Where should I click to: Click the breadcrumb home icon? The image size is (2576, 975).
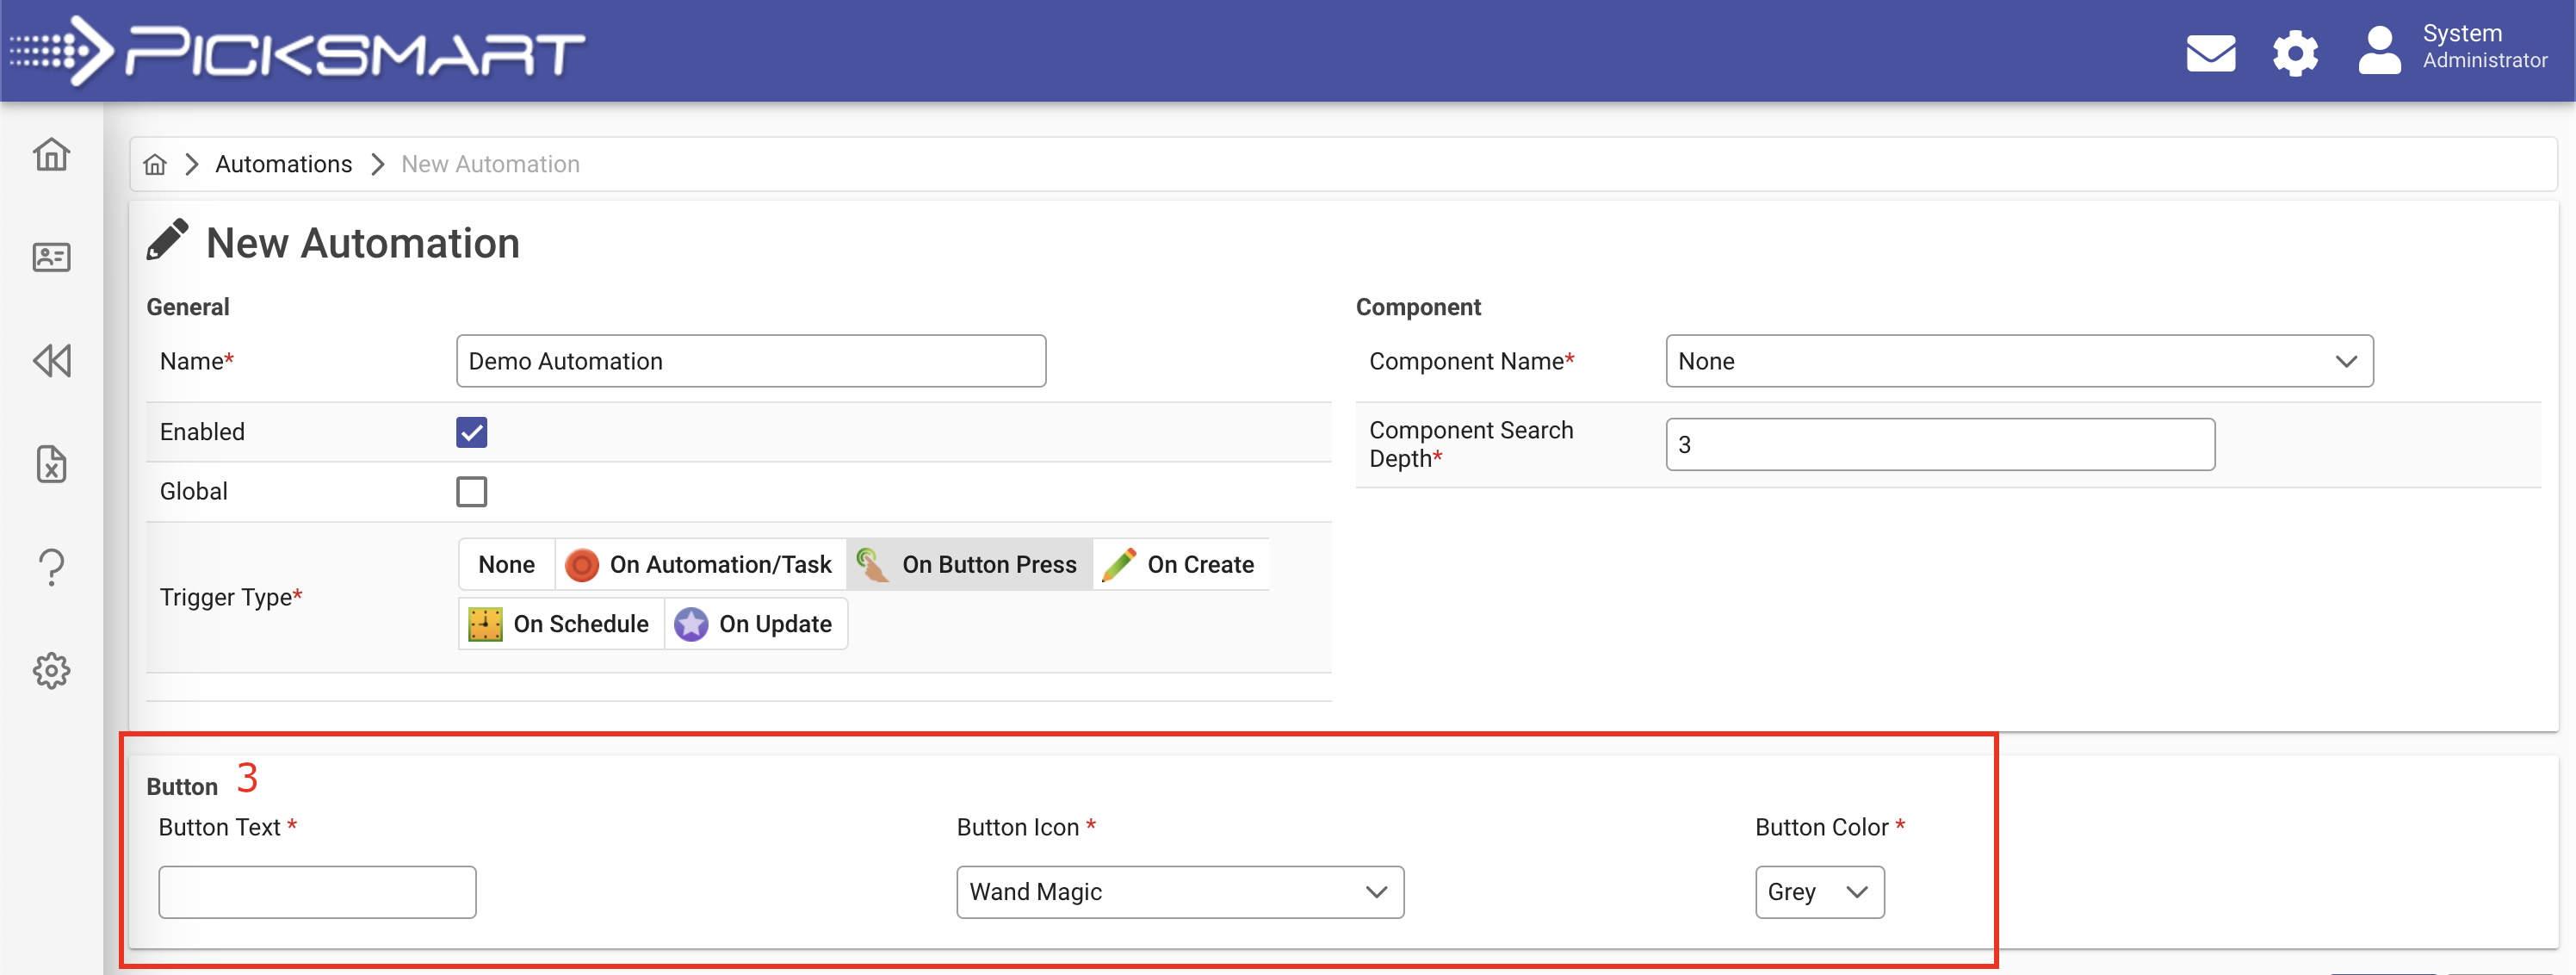[155, 164]
